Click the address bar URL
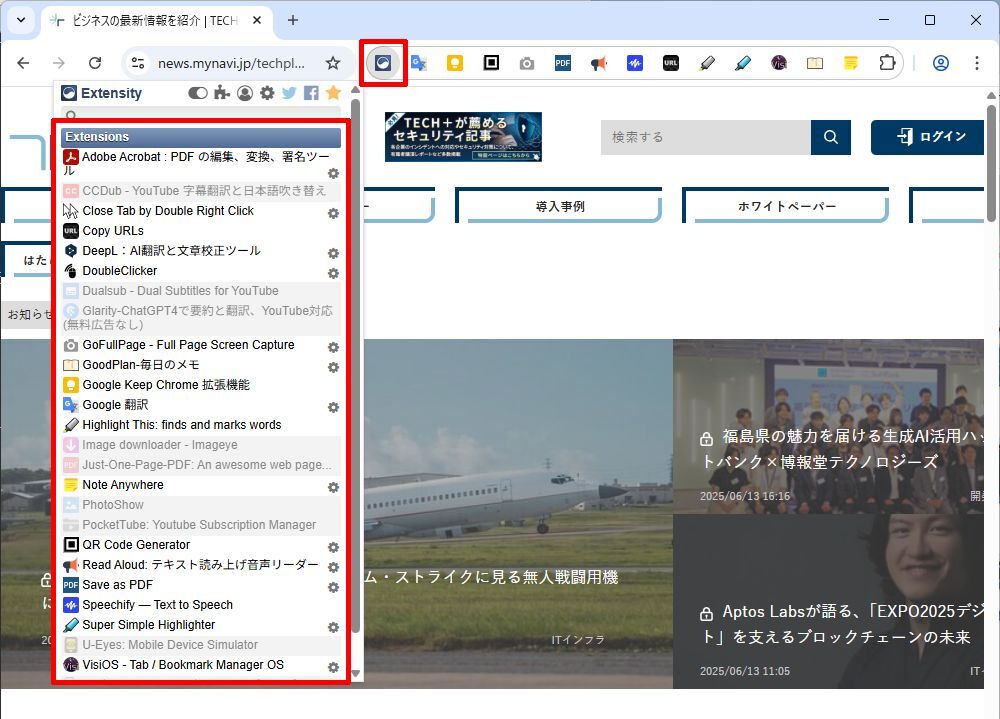The height and width of the screenshot is (719, 1000). click(x=232, y=63)
